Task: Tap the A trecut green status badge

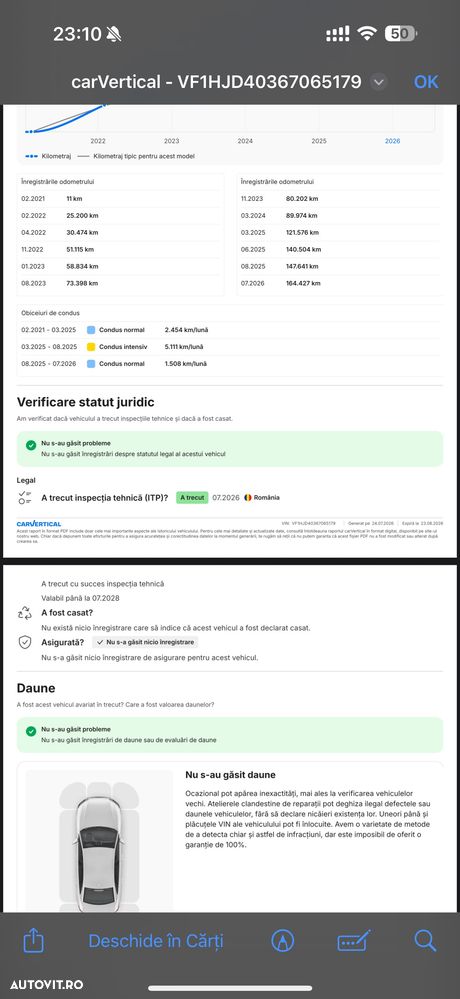Action: [x=192, y=498]
